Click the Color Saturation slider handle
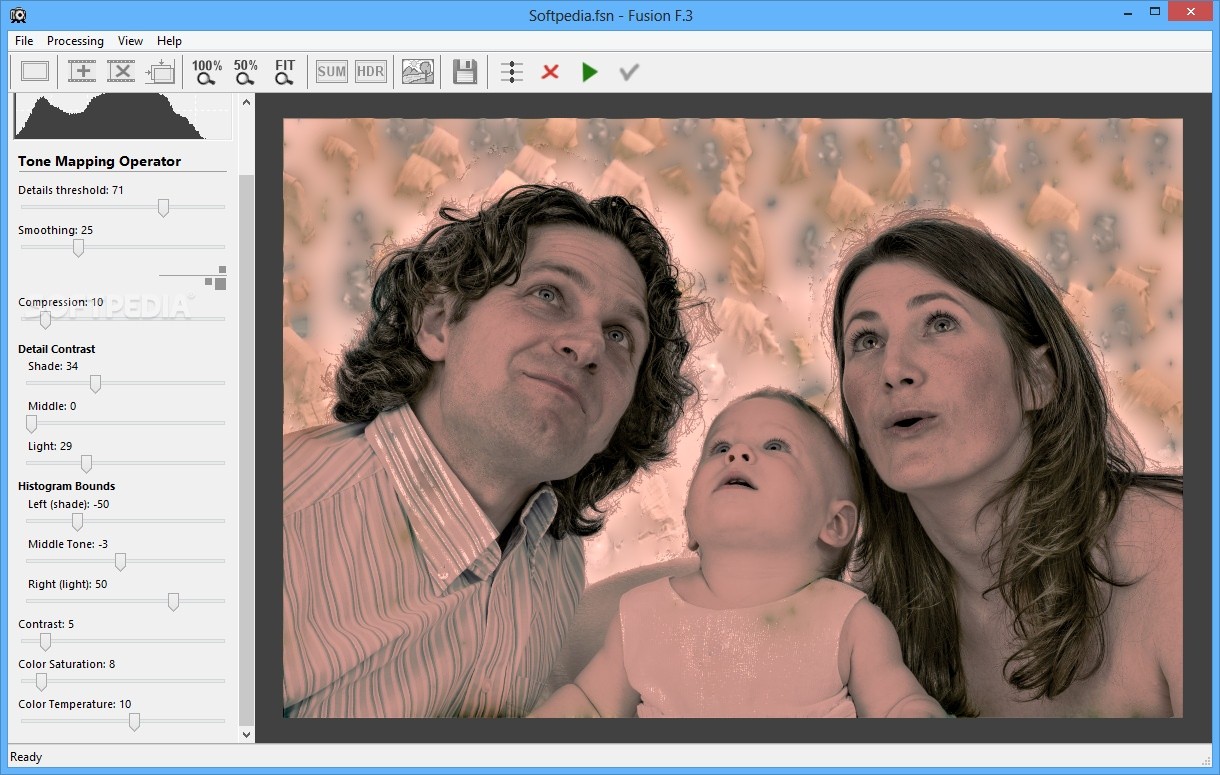Image resolution: width=1220 pixels, height=775 pixels. point(41,681)
